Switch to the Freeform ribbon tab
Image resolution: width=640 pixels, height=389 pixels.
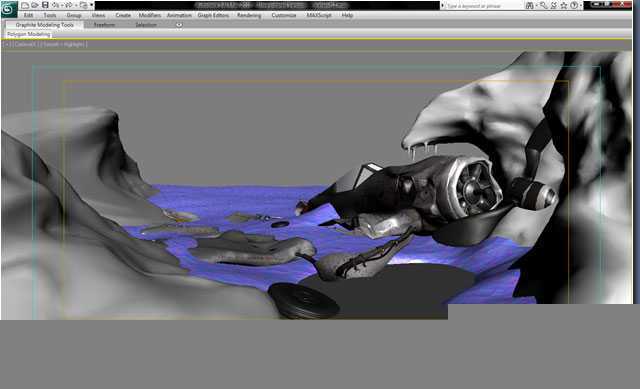[x=104, y=25]
